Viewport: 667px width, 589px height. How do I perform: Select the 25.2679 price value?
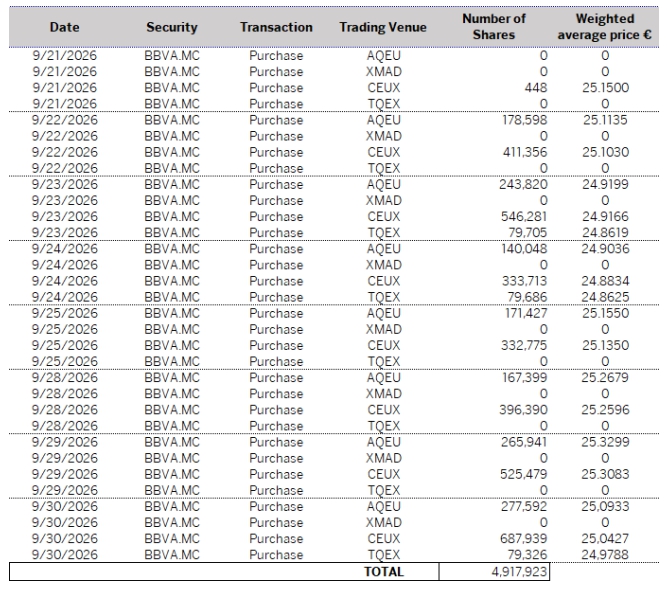[x=605, y=378]
